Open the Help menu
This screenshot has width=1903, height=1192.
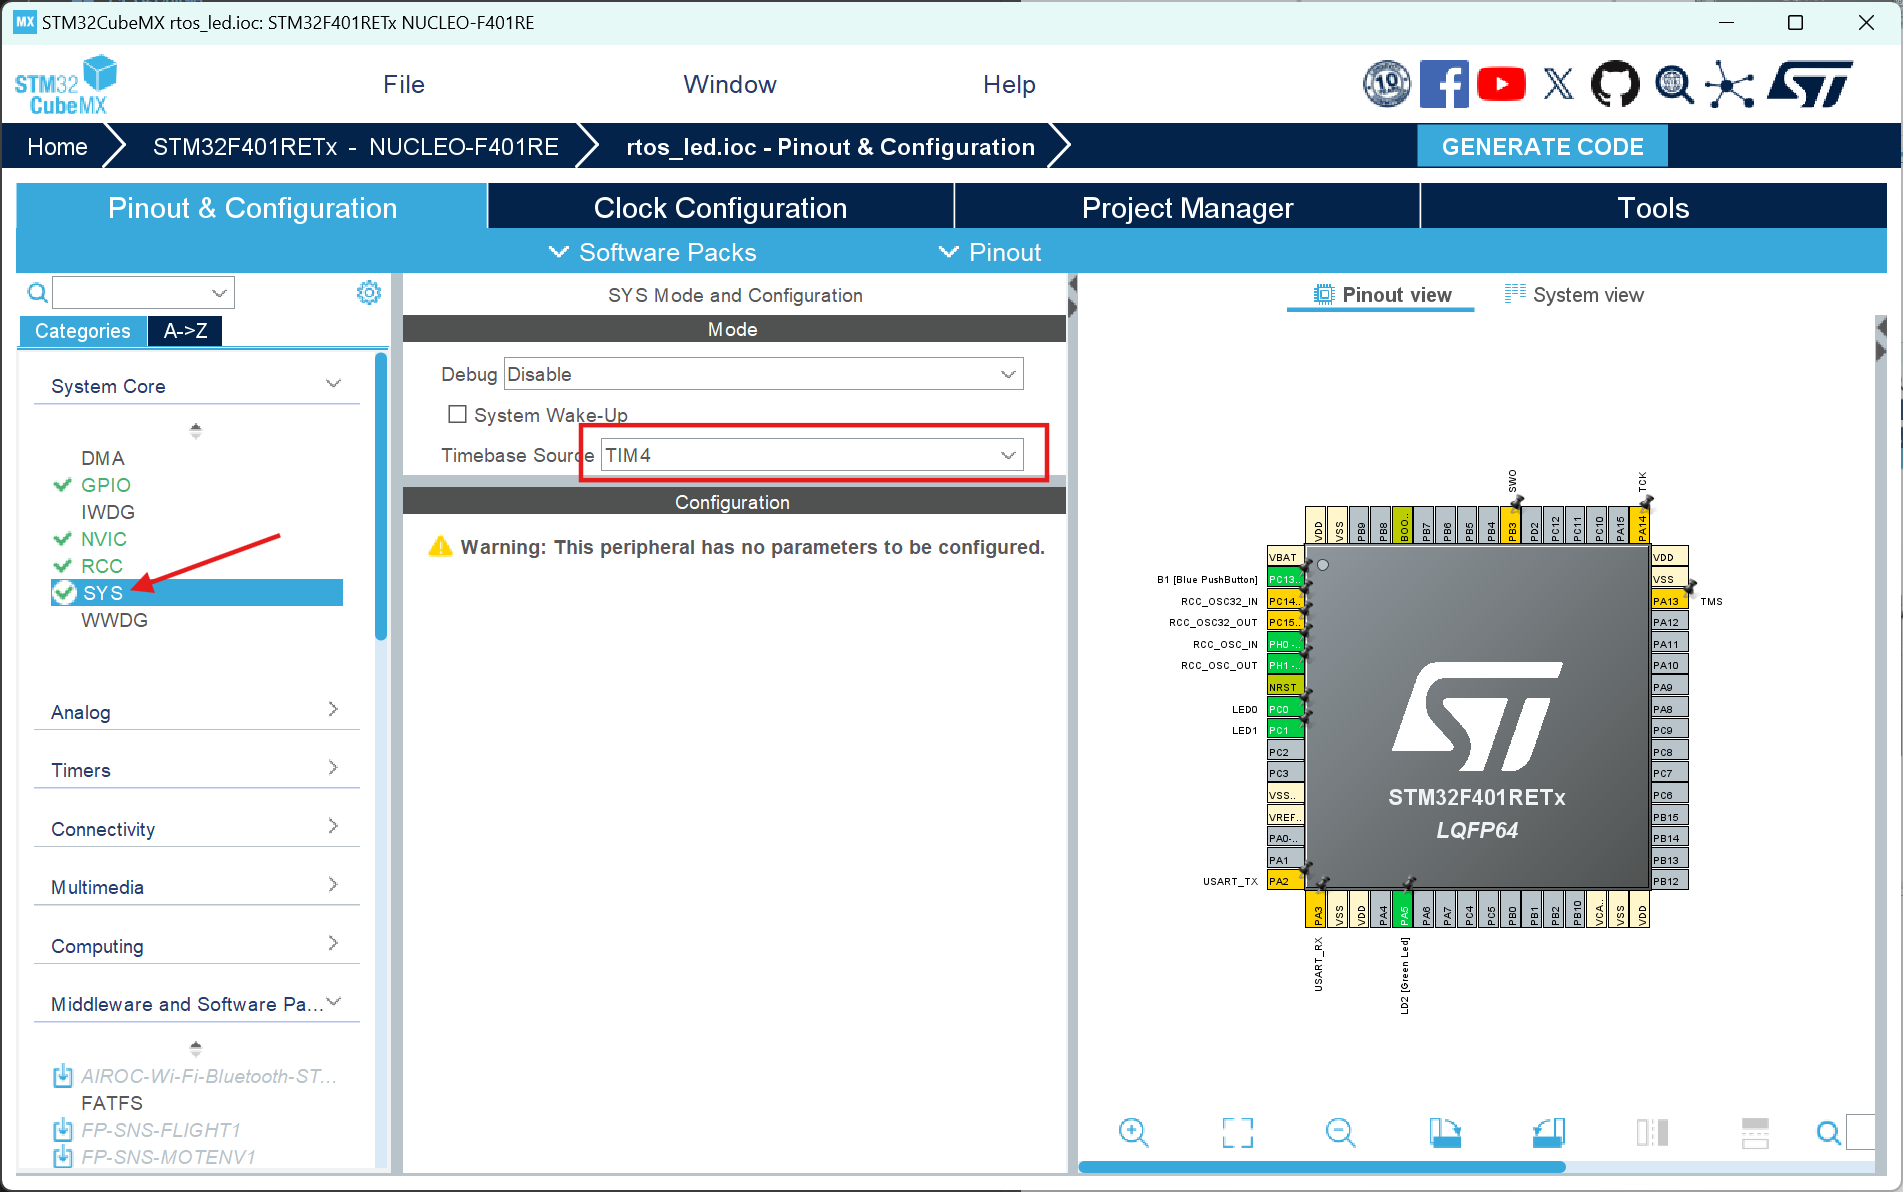click(x=1009, y=85)
